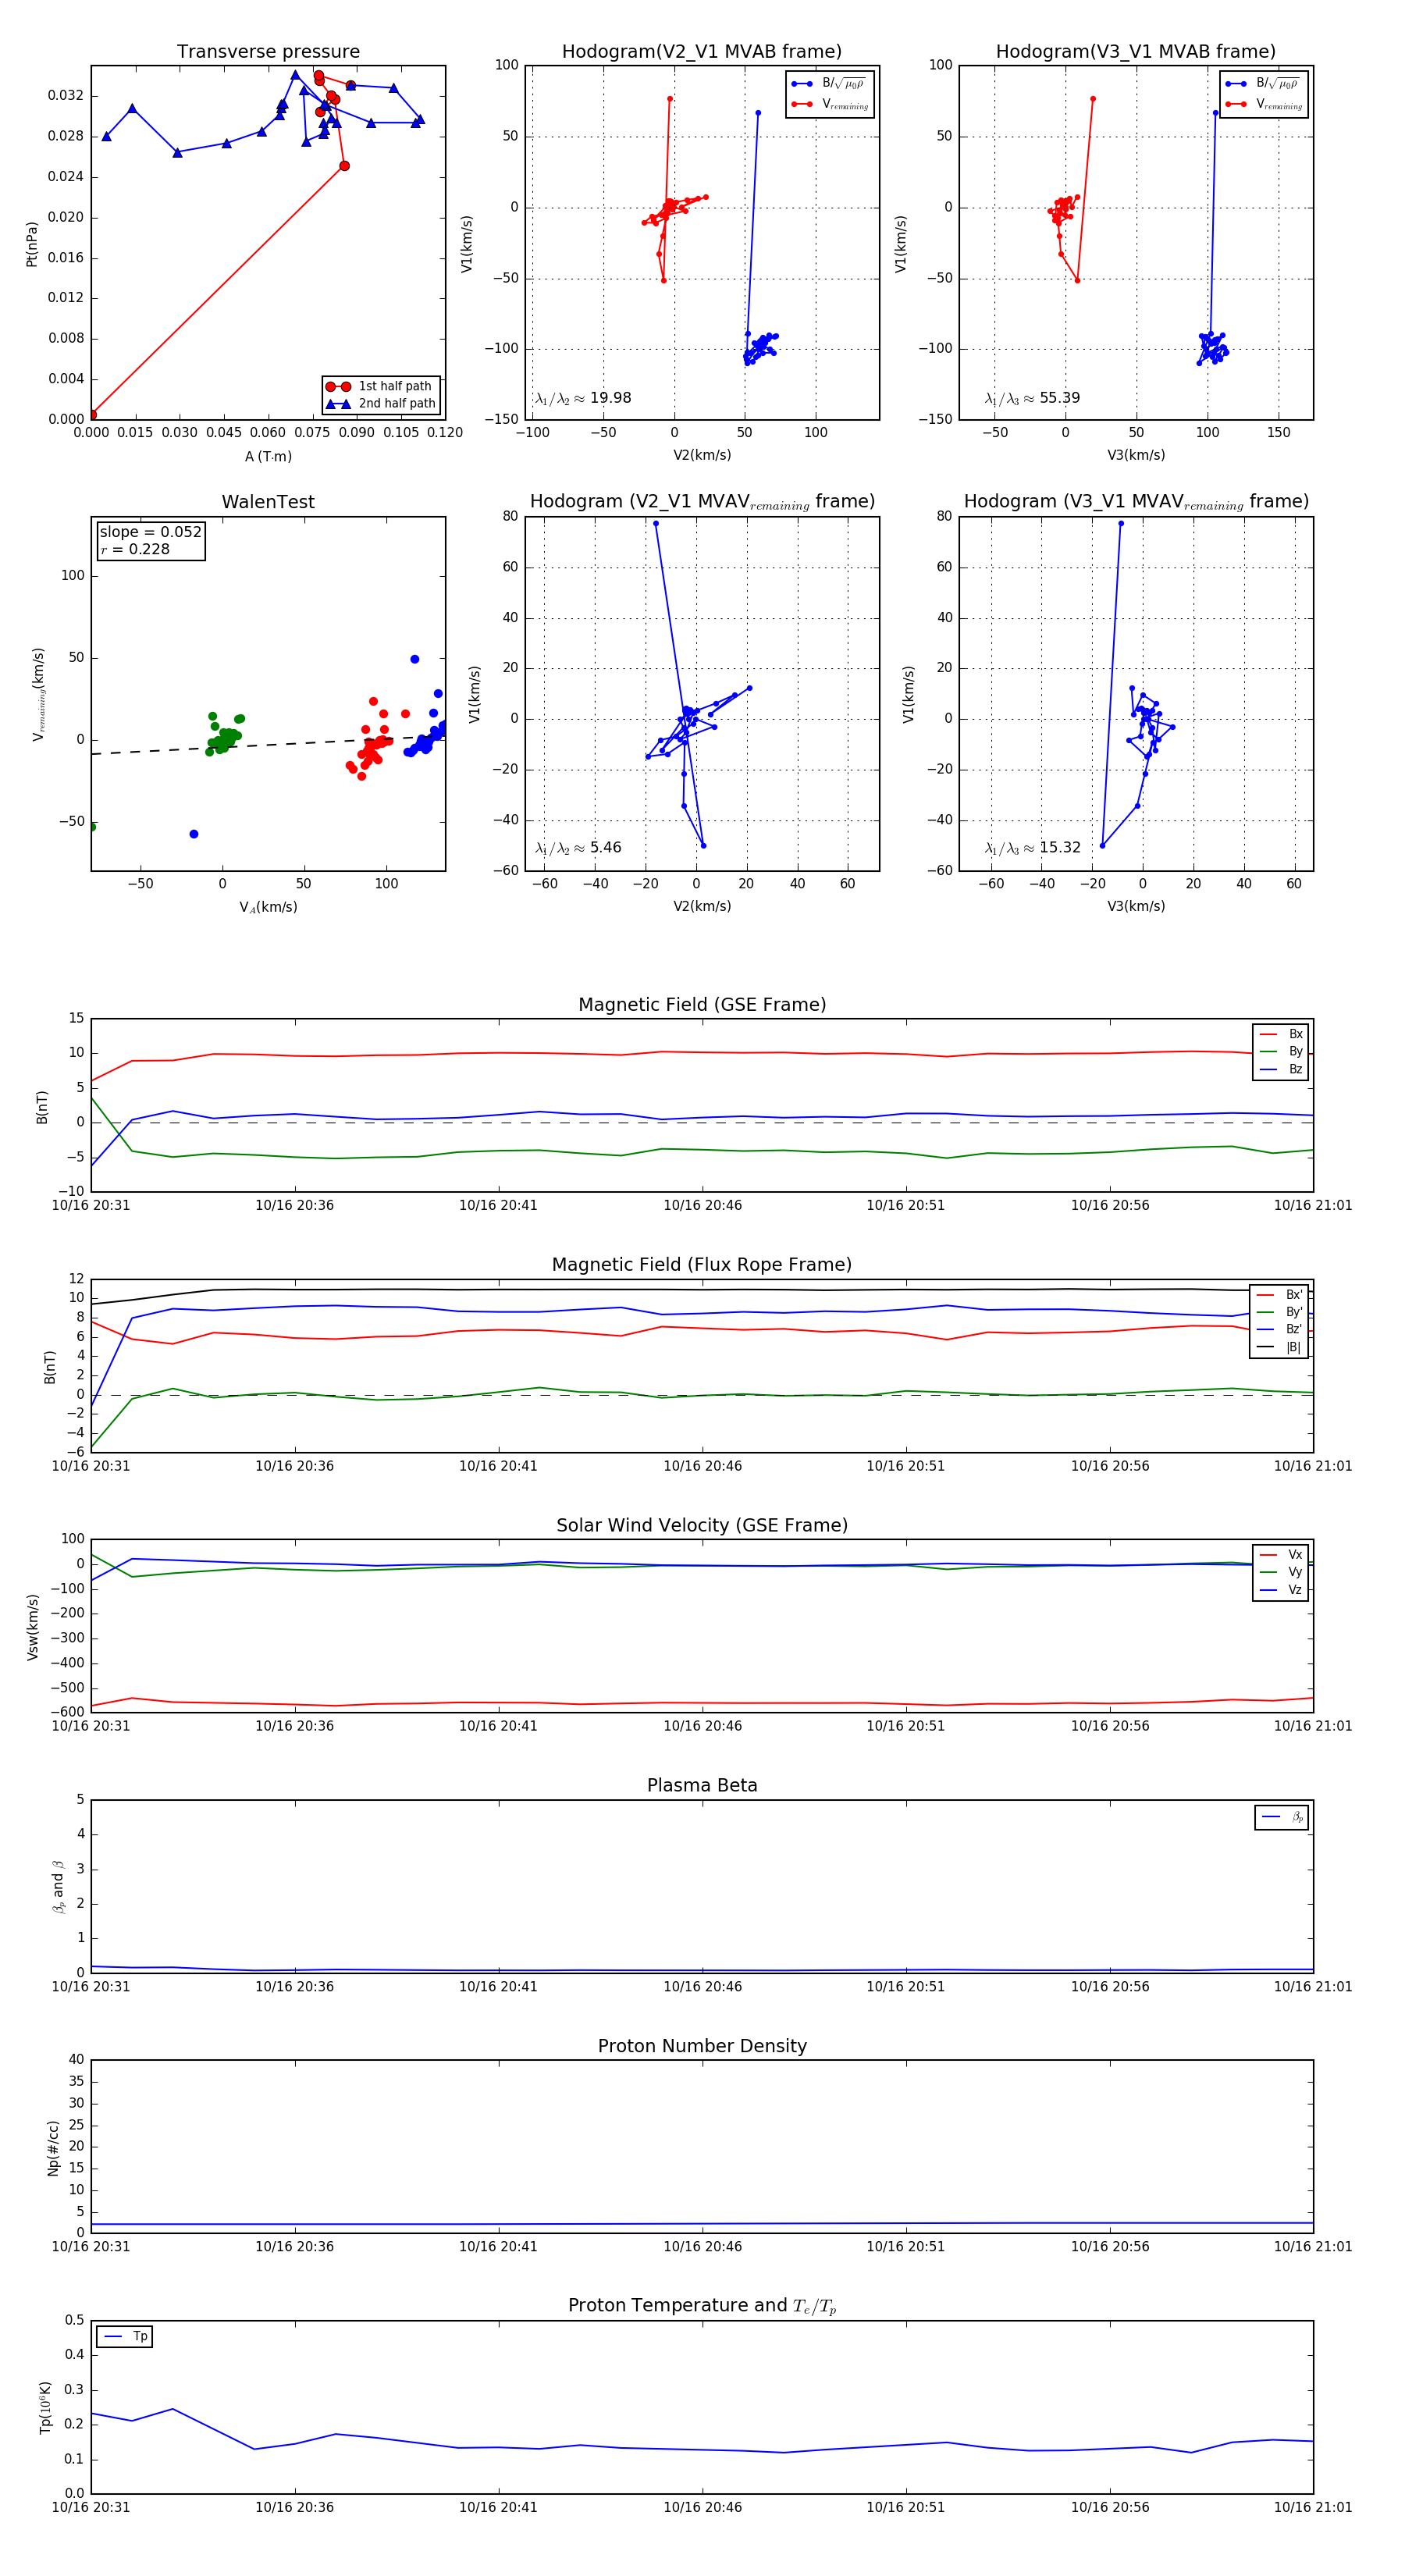Click the "Solar Wind Velocity (GSE Frame)" title
Image resolution: width=1405 pixels, height=2576 pixels.
tap(702, 1525)
